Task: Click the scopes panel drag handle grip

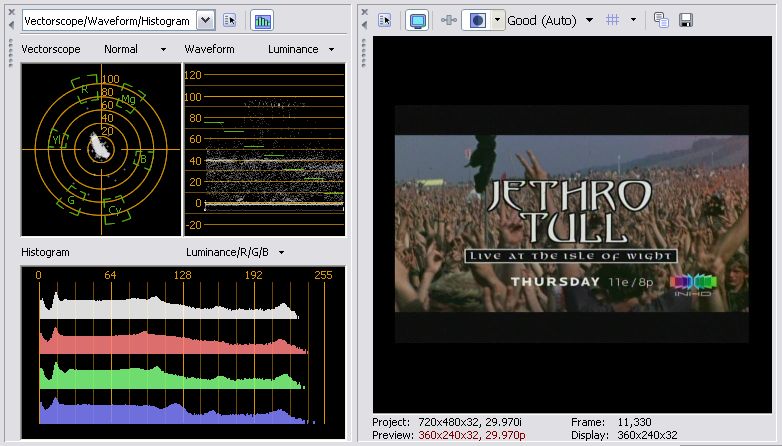Action: 11,53
